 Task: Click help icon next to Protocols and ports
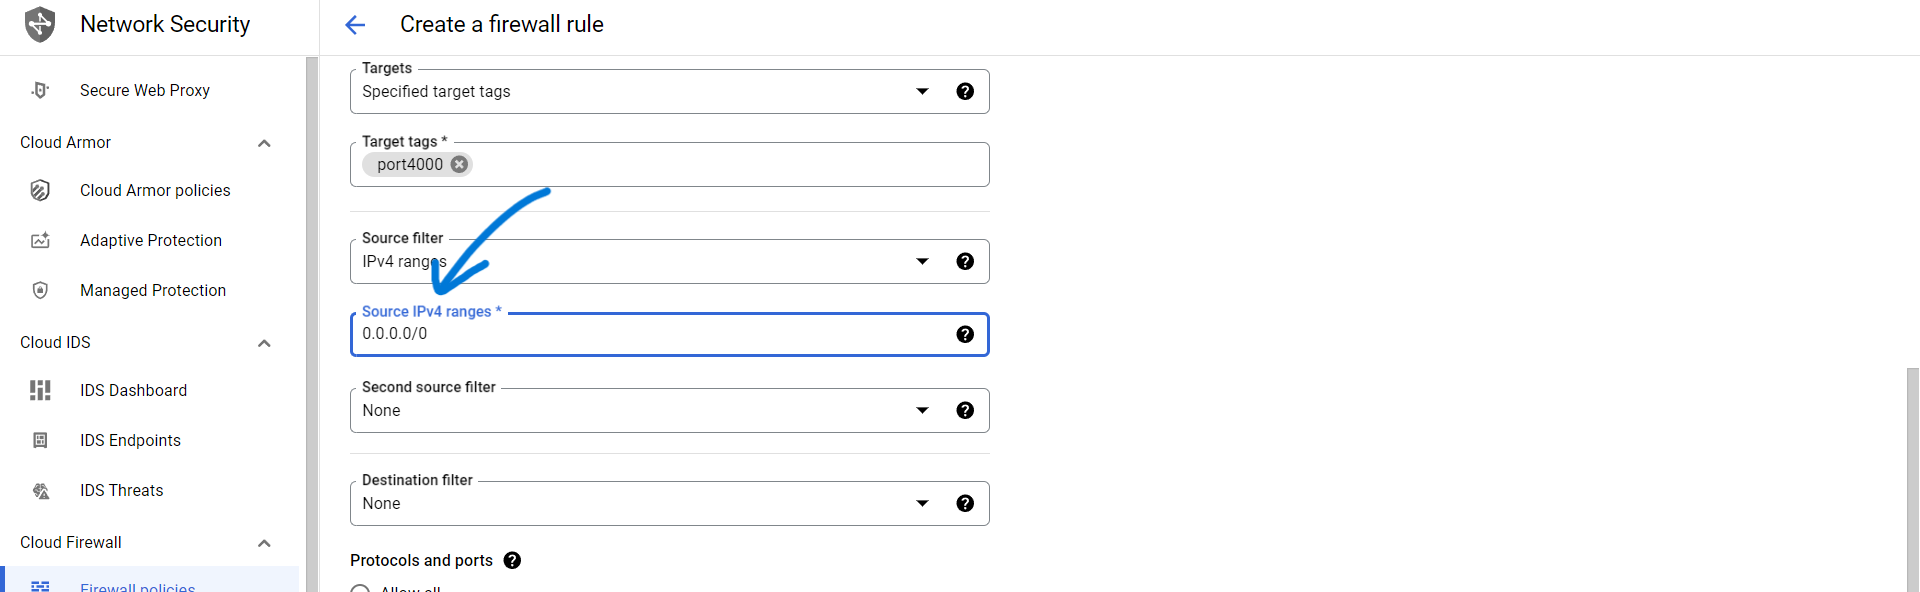pos(512,560)
